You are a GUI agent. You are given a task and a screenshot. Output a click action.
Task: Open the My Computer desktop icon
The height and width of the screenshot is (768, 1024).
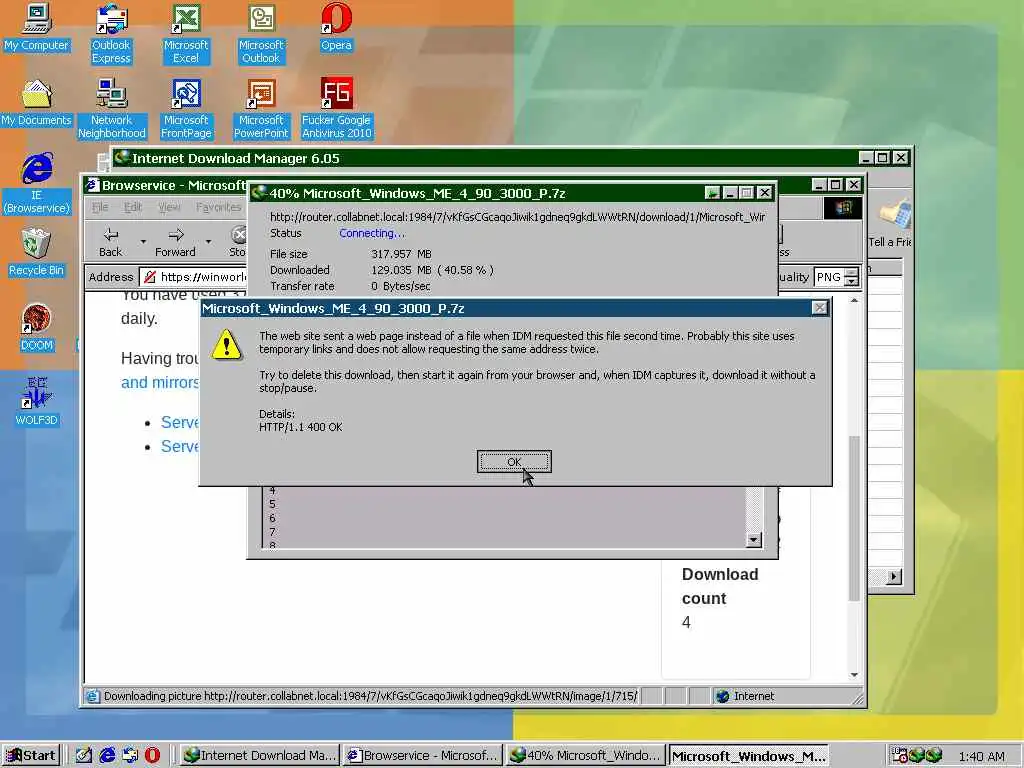(x=37, y=27)
